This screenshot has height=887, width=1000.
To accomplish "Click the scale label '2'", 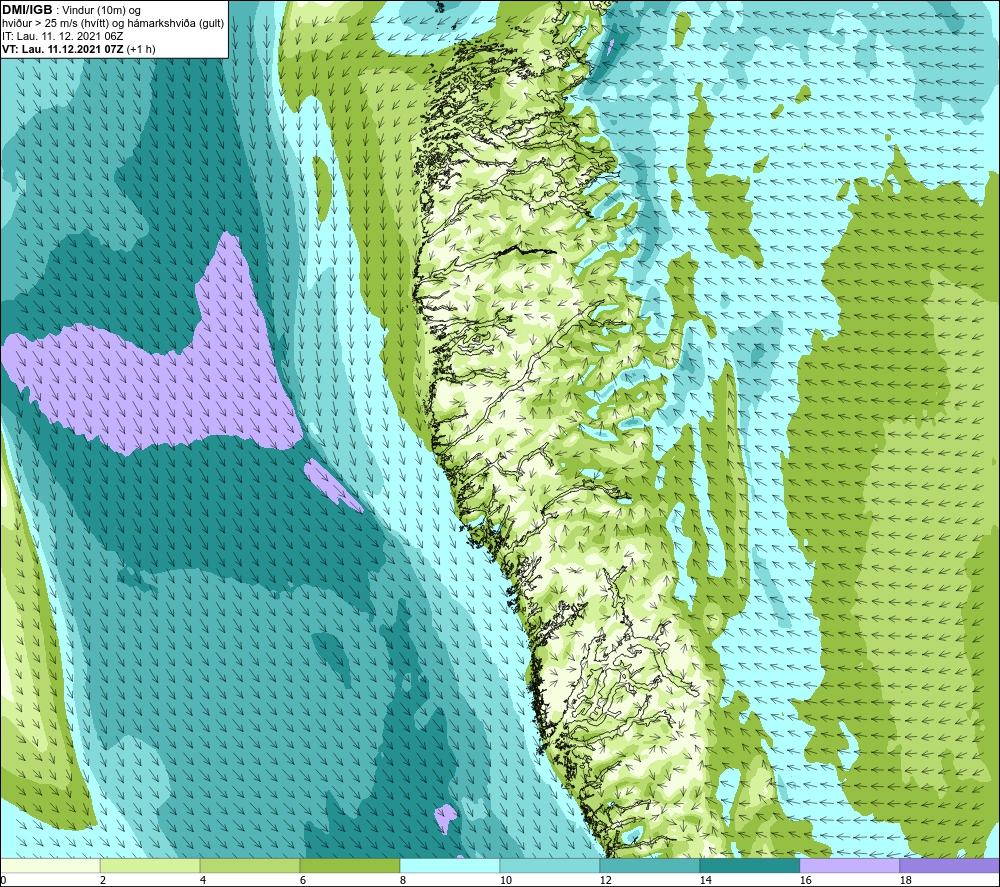I will point(103,880).
